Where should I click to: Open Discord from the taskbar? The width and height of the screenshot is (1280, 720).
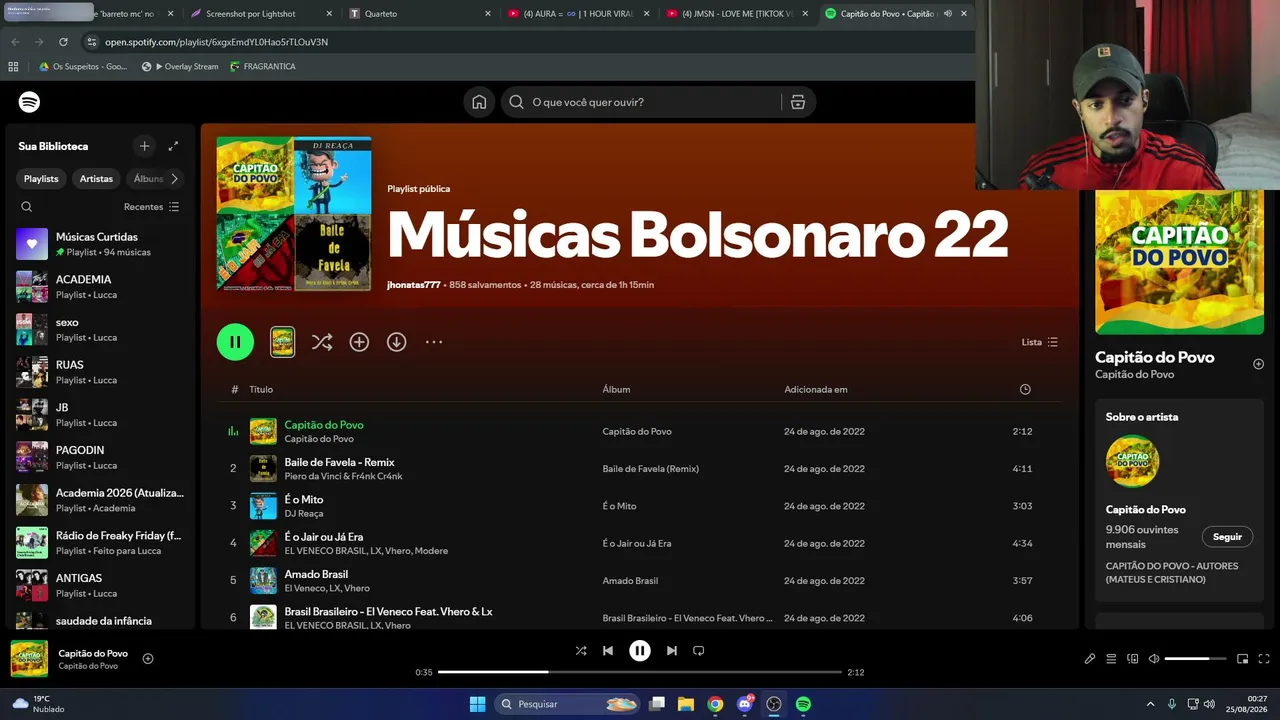[x=745, y=704]
